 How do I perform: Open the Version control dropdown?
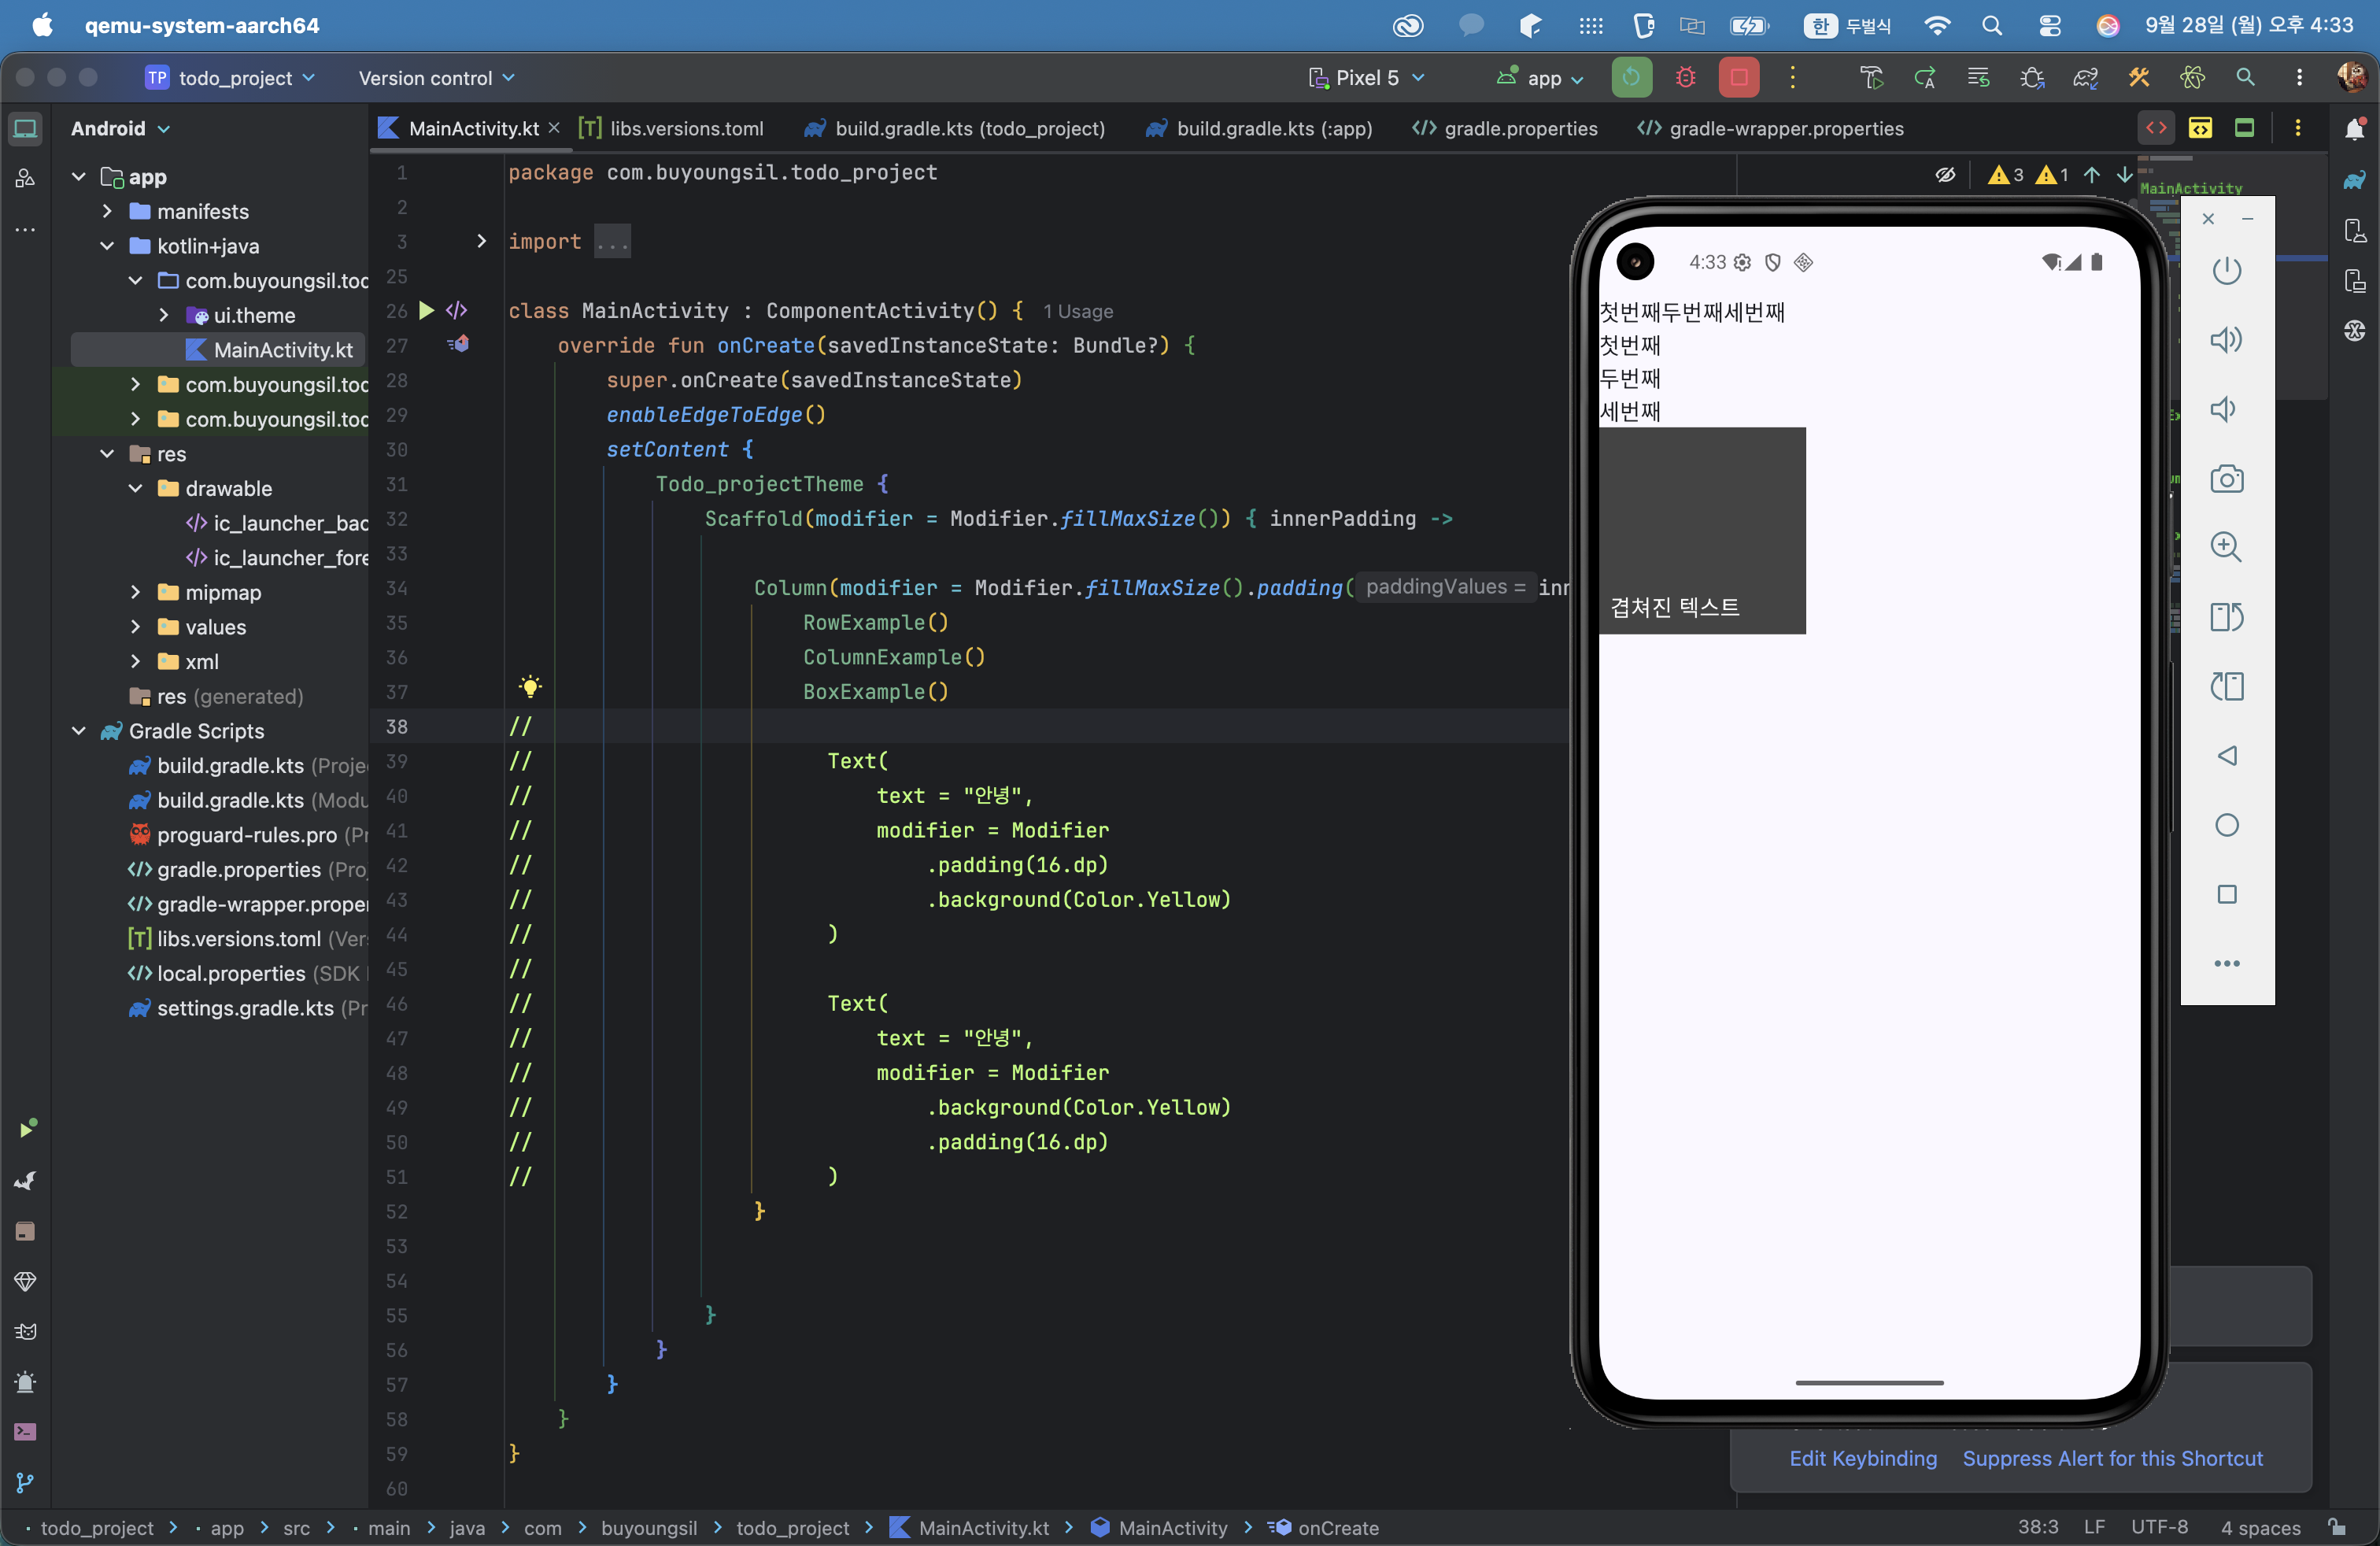click(x=437, y=78)
